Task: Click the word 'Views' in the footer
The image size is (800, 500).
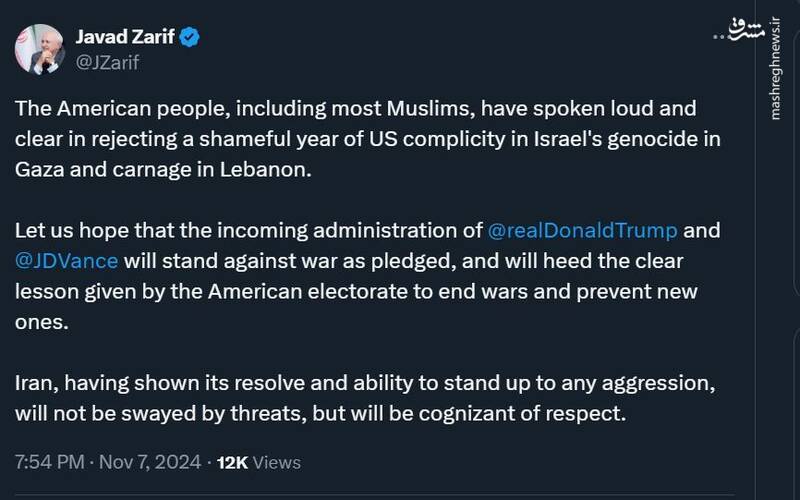Action: tap(276, 463)
